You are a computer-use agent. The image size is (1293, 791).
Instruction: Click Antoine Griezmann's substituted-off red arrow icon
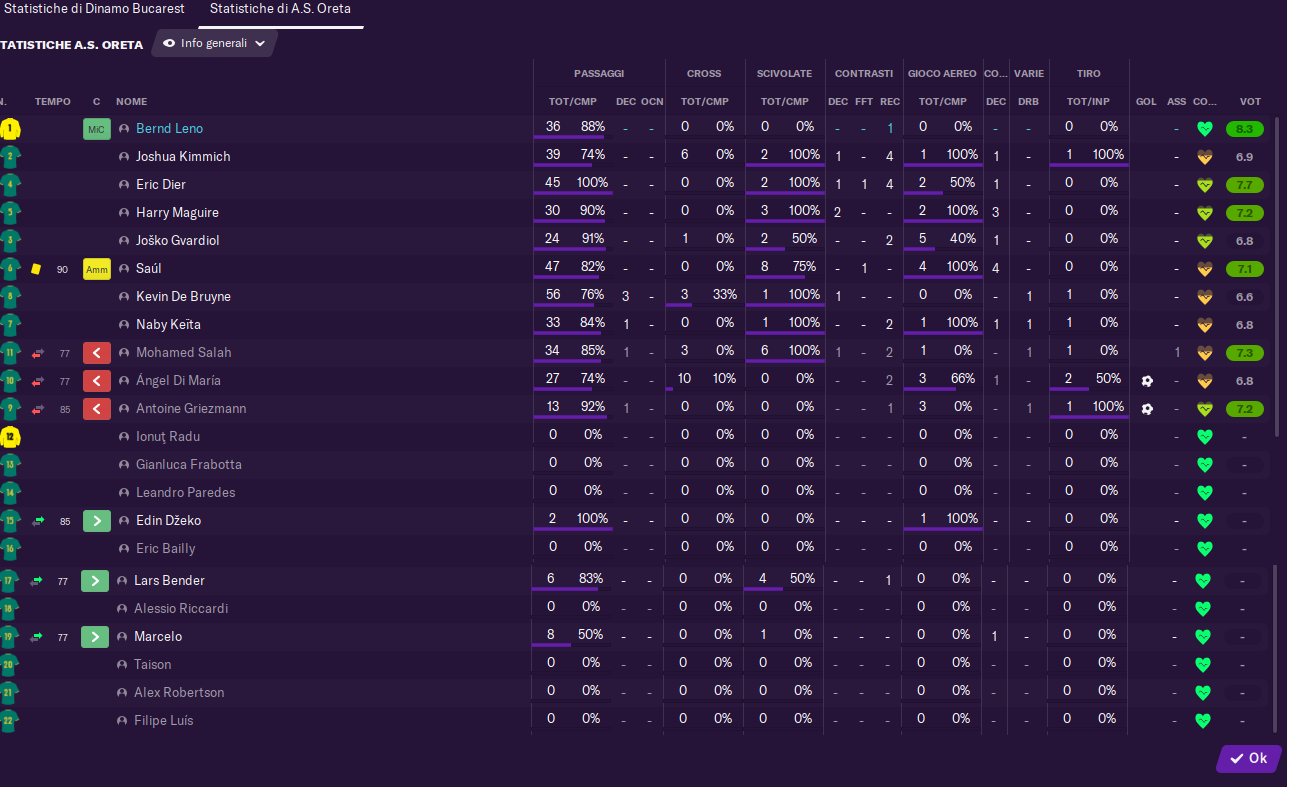[x=97, y=409]
